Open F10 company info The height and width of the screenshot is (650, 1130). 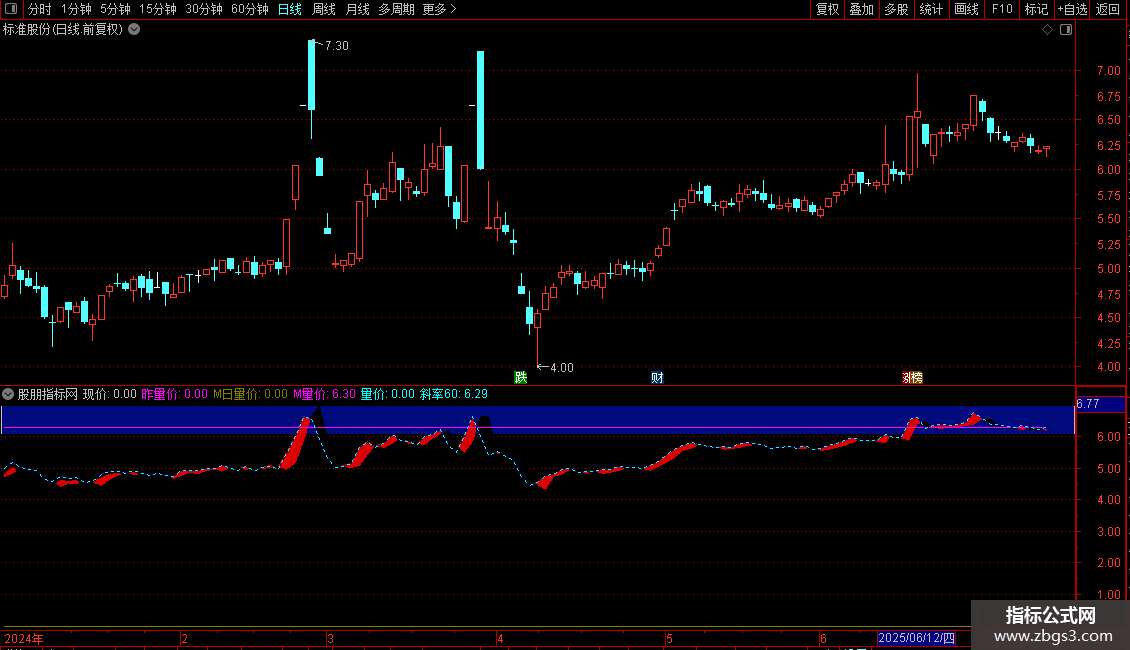tap(1002, 9)
